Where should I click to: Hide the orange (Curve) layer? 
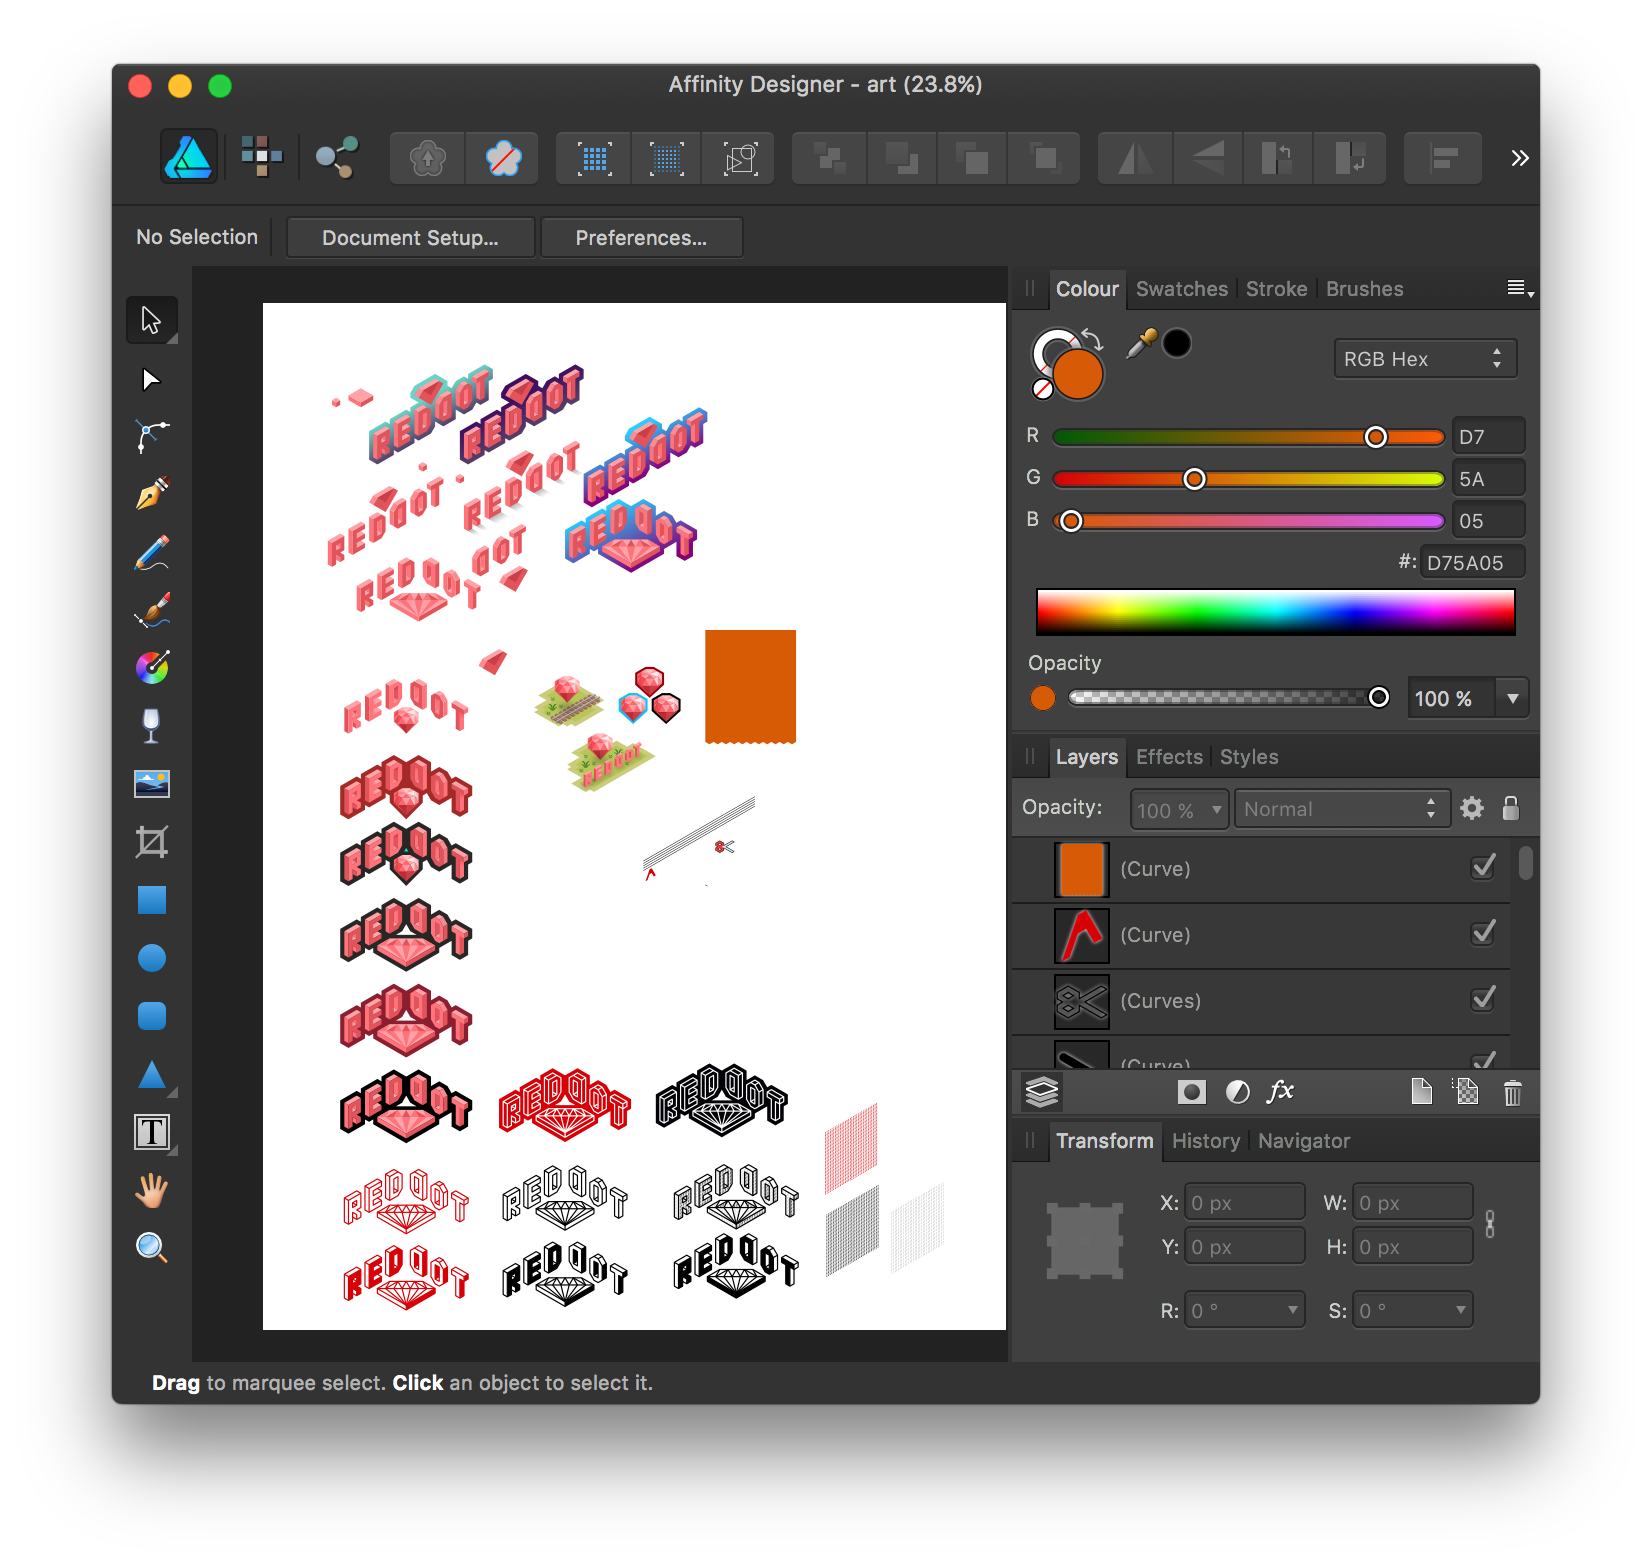point(1484,868)
